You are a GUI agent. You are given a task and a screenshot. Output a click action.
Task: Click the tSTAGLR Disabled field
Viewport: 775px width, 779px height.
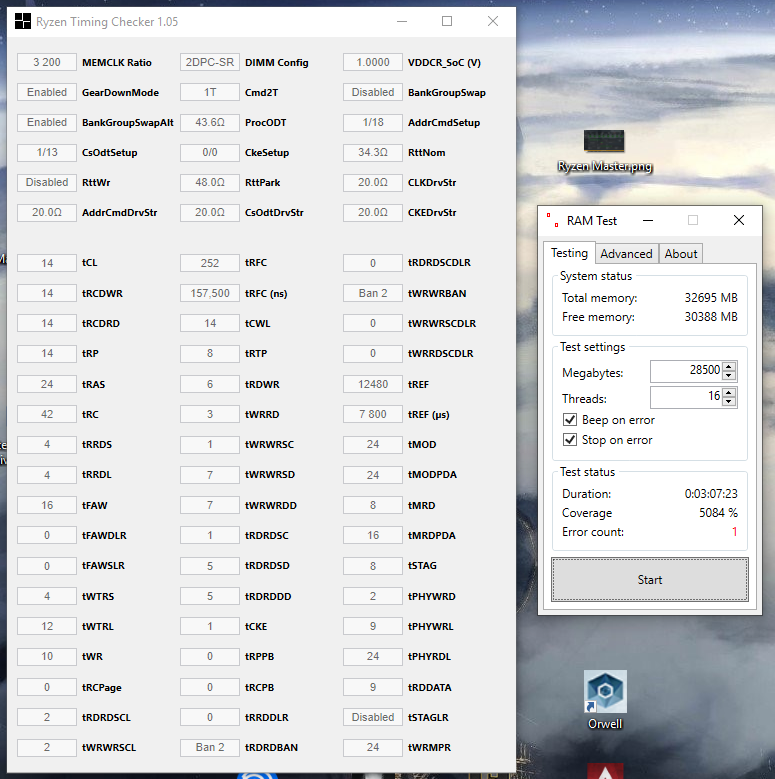[373, 717]
